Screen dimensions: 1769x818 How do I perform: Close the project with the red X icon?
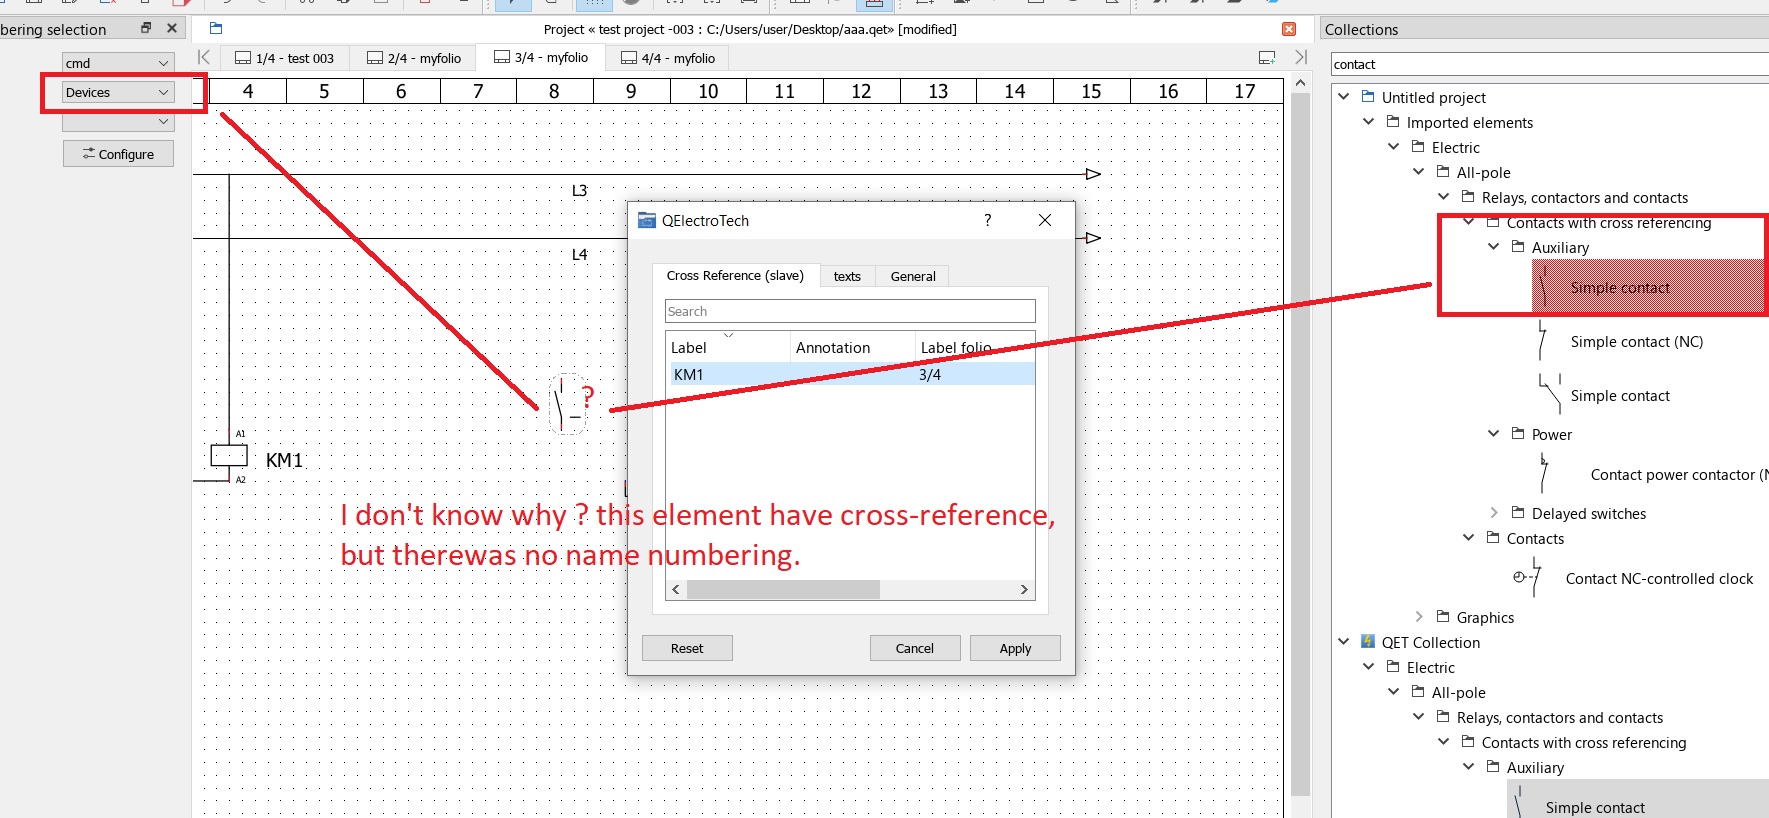coord(1289,29)
